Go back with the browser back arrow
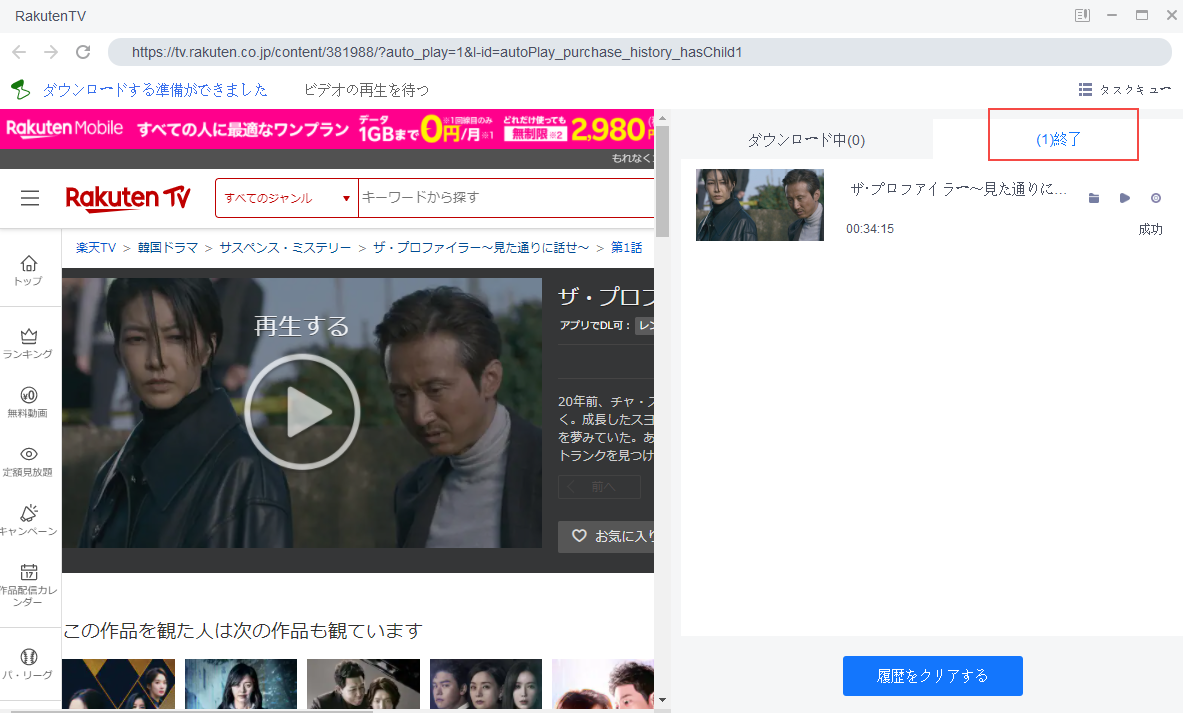This screenshot has width=1183, height=713. 20,52
